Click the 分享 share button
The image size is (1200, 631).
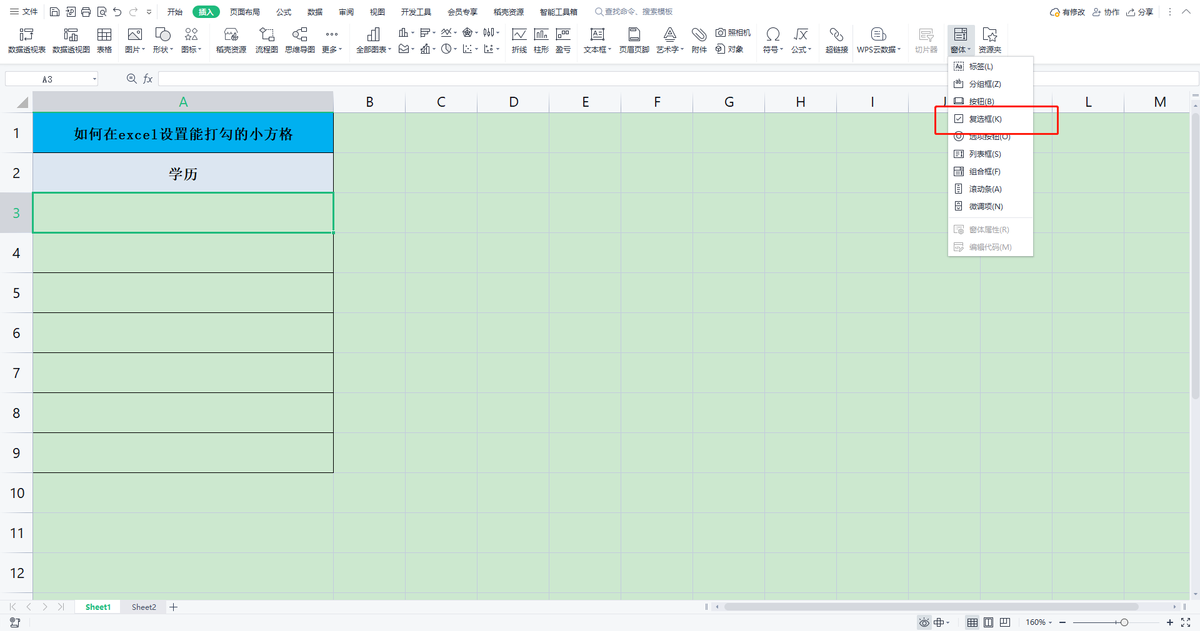click(1139, 12)
